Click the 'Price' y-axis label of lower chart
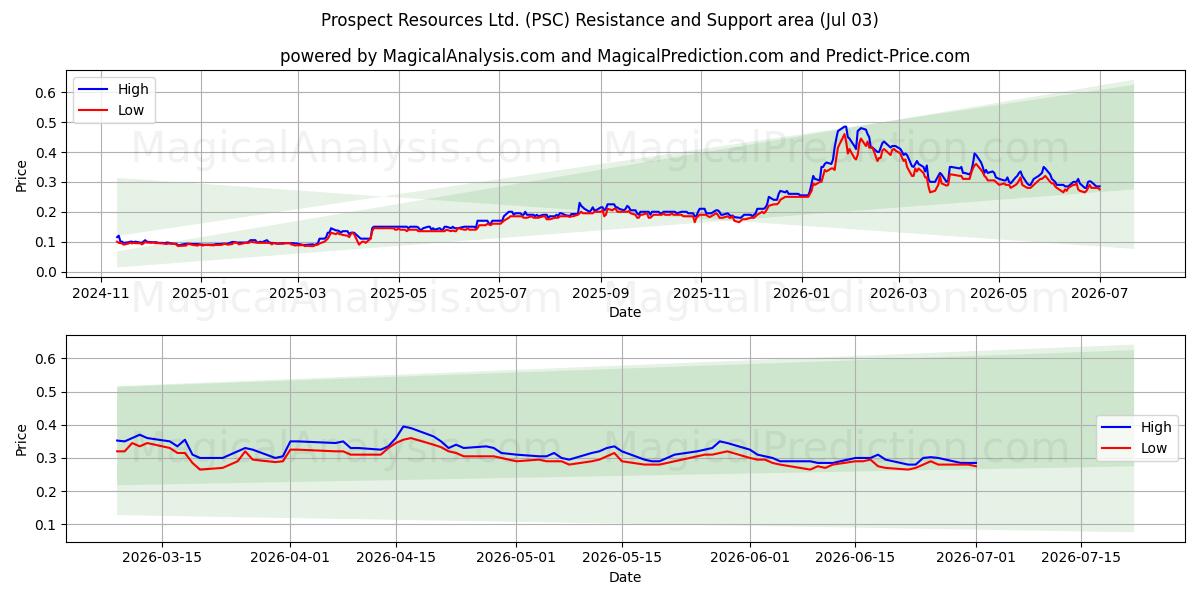 click(x=22, y=440)
